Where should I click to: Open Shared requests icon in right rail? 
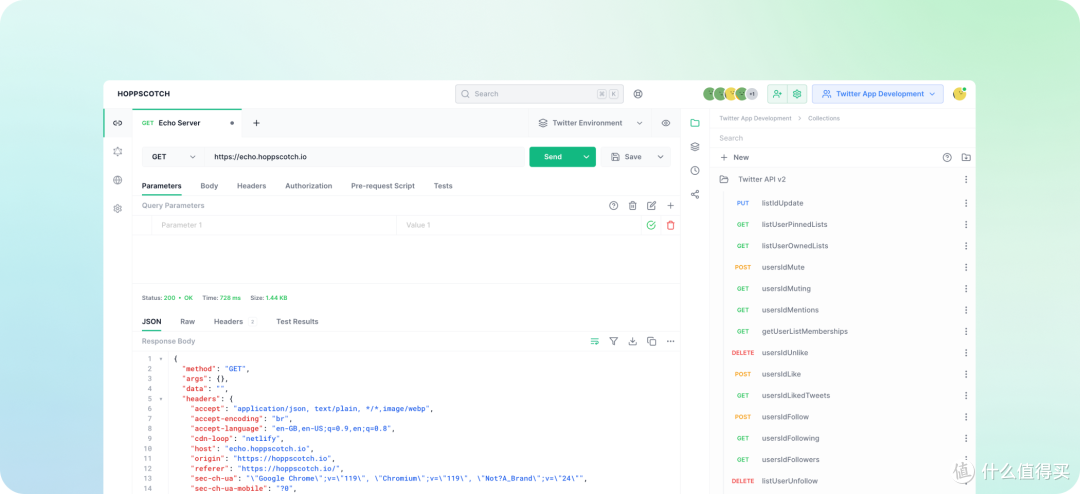pos(695,194)
